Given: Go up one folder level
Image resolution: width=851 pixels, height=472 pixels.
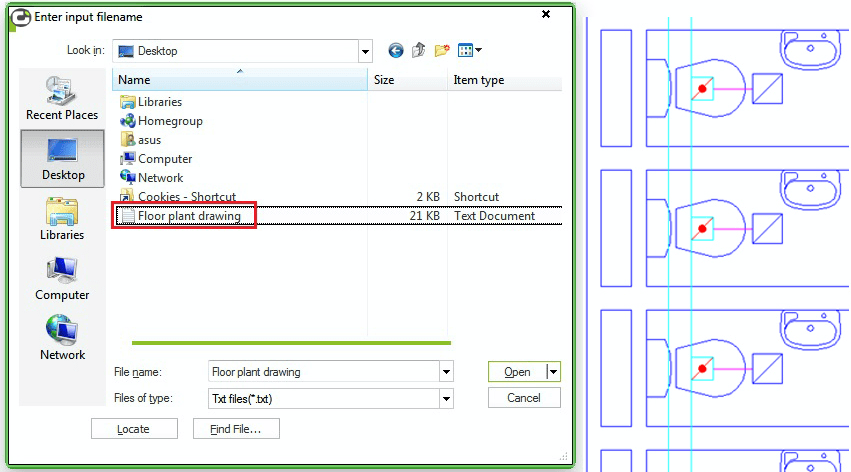Looking at the screenshot, I should pos(419,50).
